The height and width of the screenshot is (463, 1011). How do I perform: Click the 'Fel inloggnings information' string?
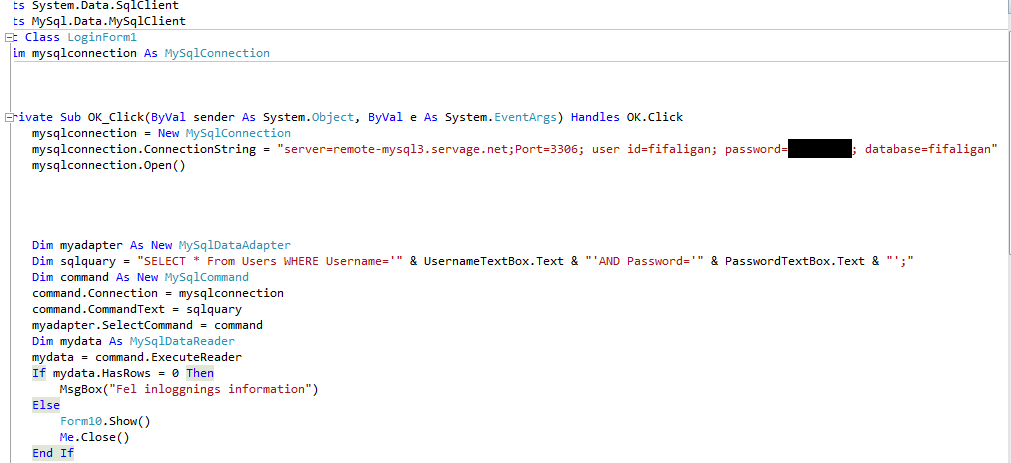210,389
